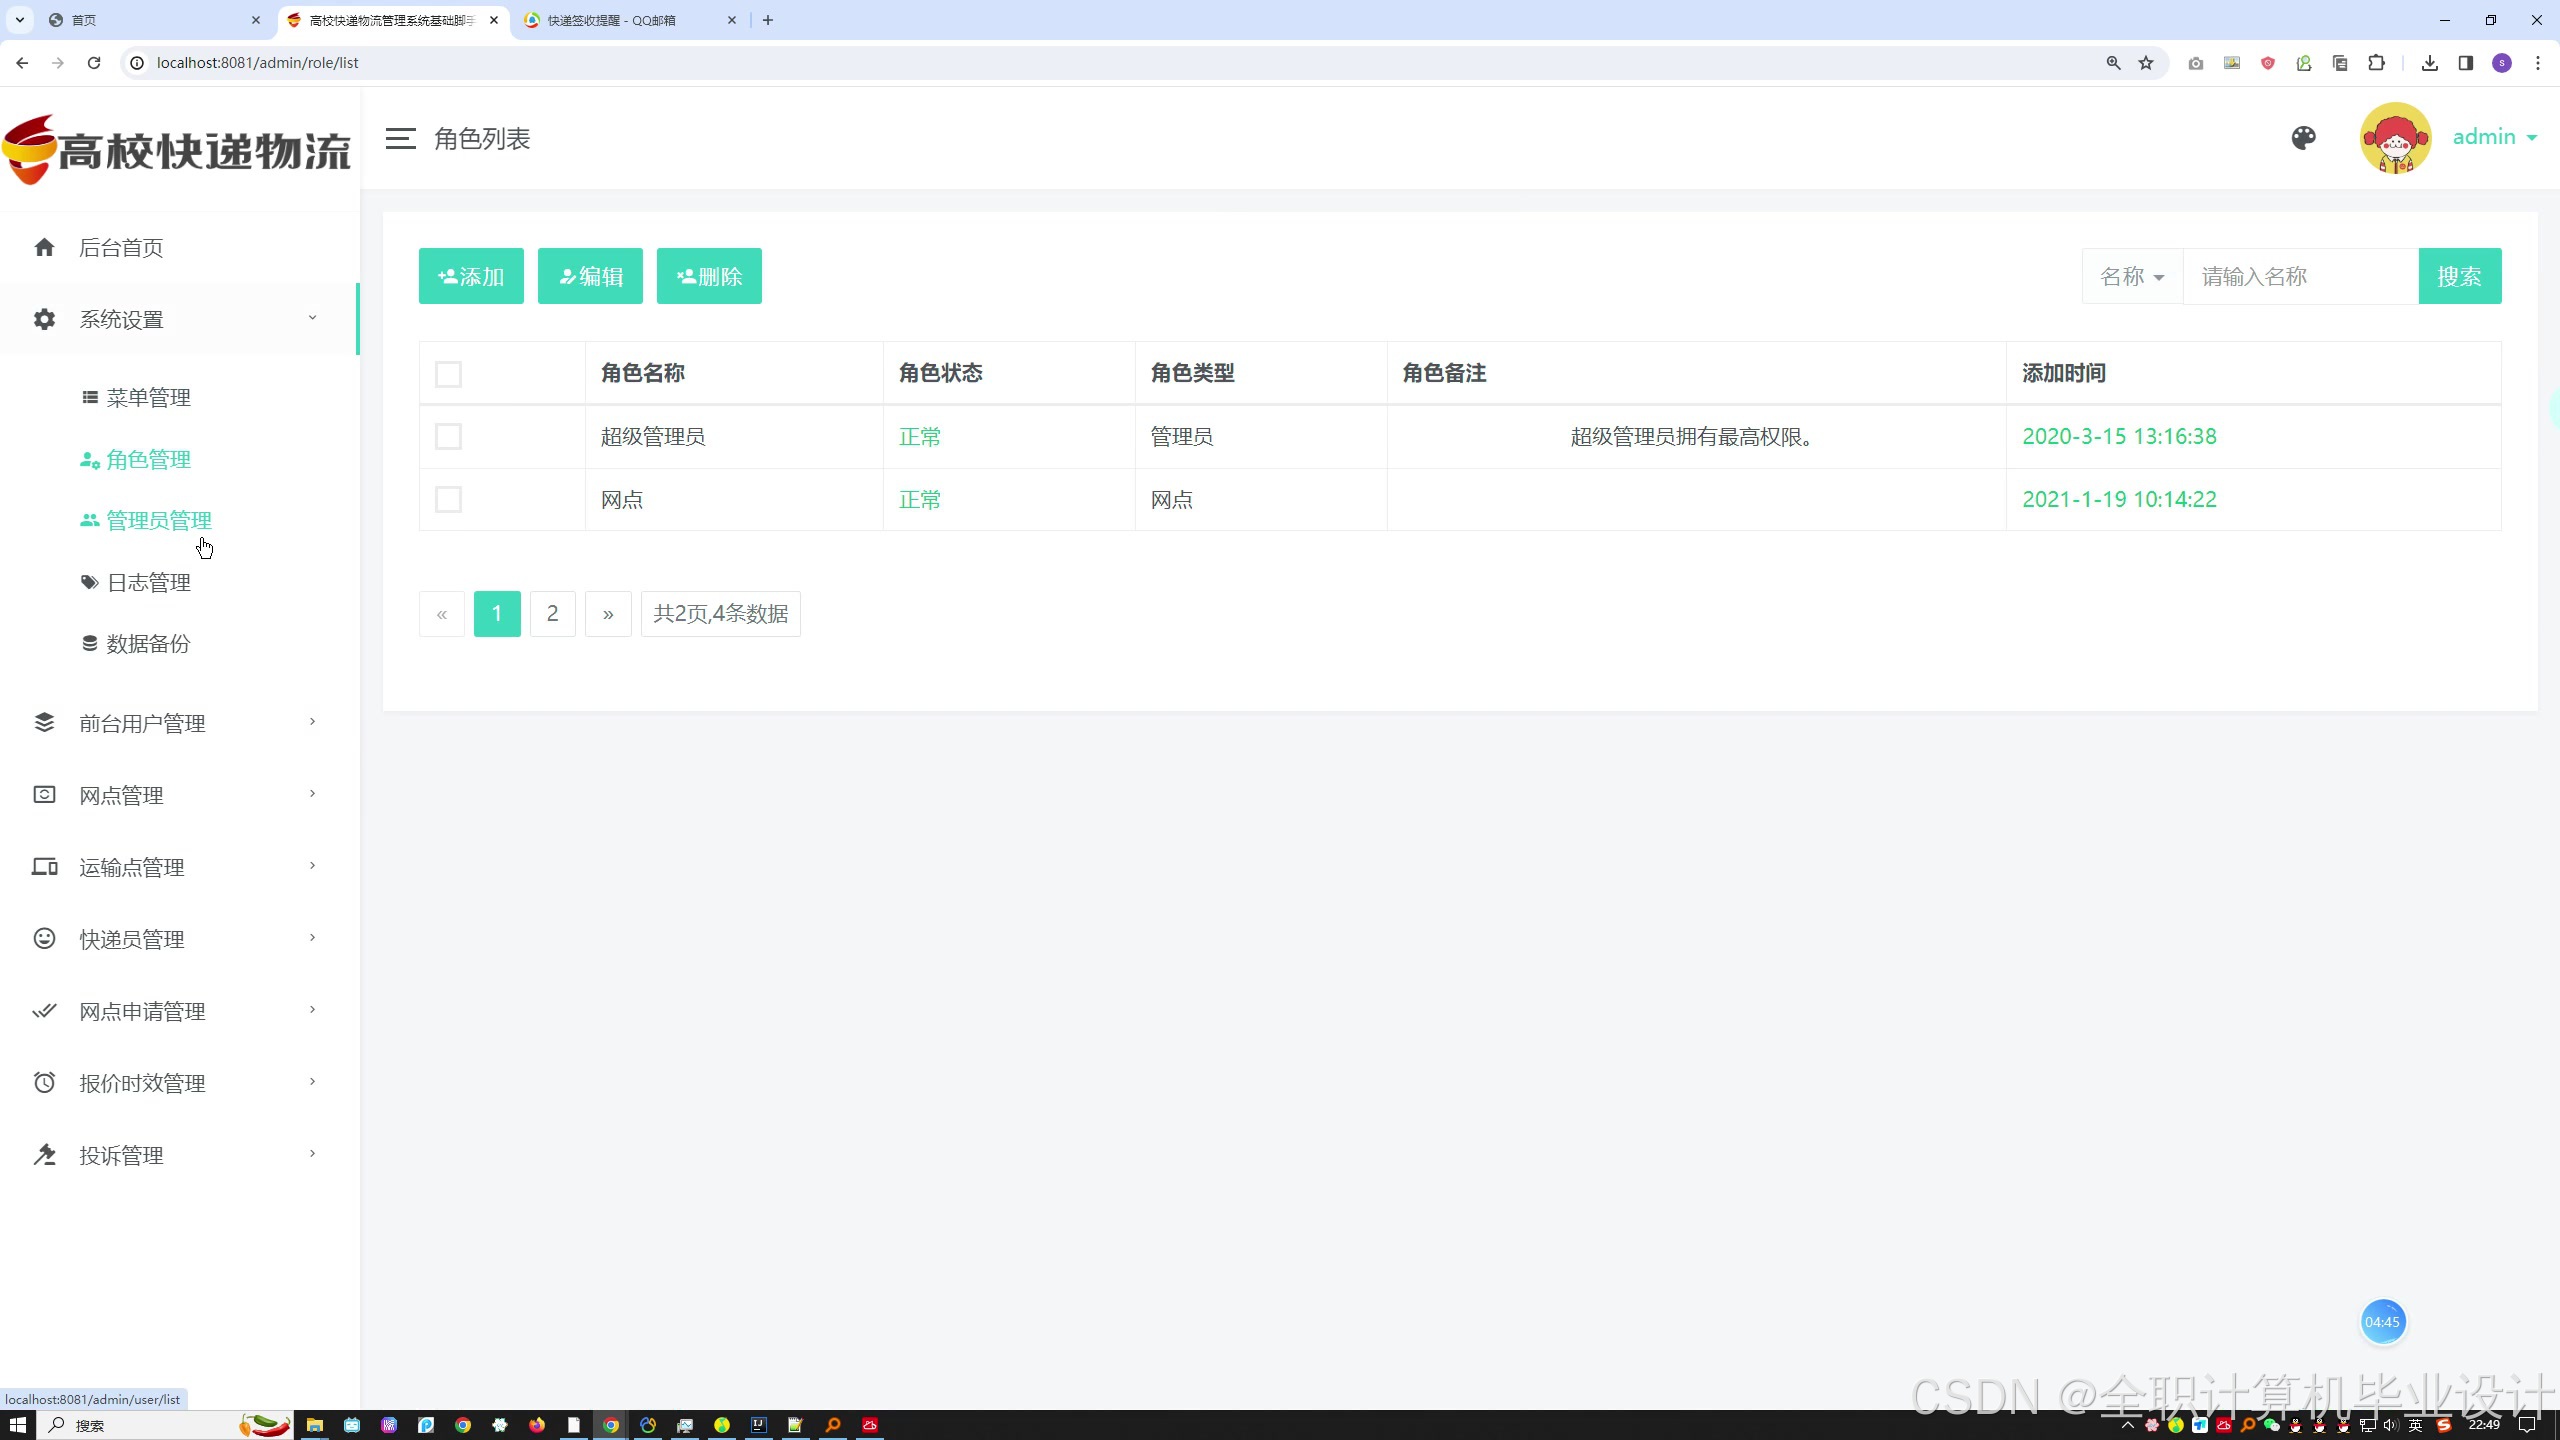The height and width of the screenshot is (1440, 2560).
Task: Click the 系统设置 gear icon
Action: [x=44, y=320]
